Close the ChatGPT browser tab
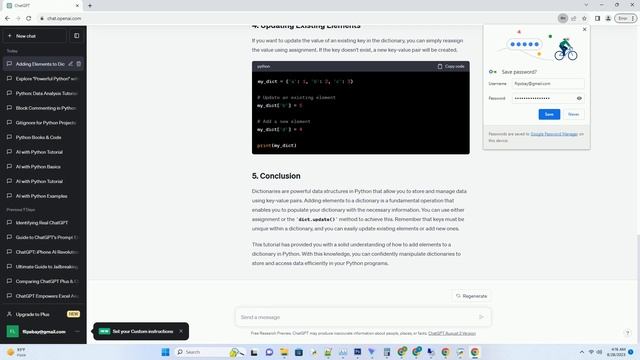640x360 pixels. click(77, 6)
